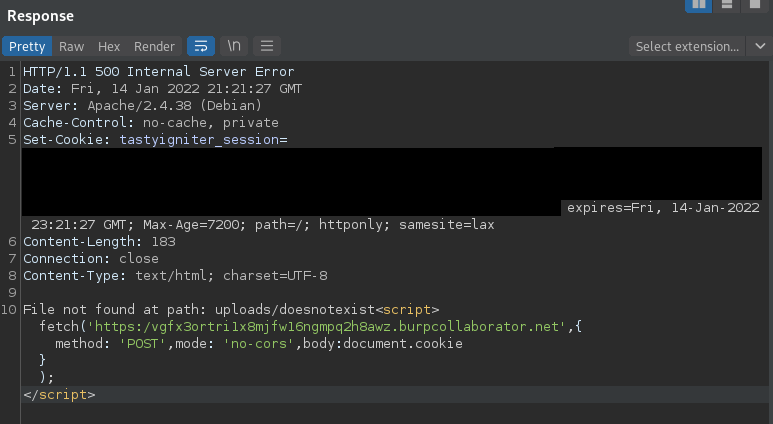Click the 'HTTP/1.1 500 Internal Server Error' line
The height and width of the screenshot is (424, 773).
159,71
